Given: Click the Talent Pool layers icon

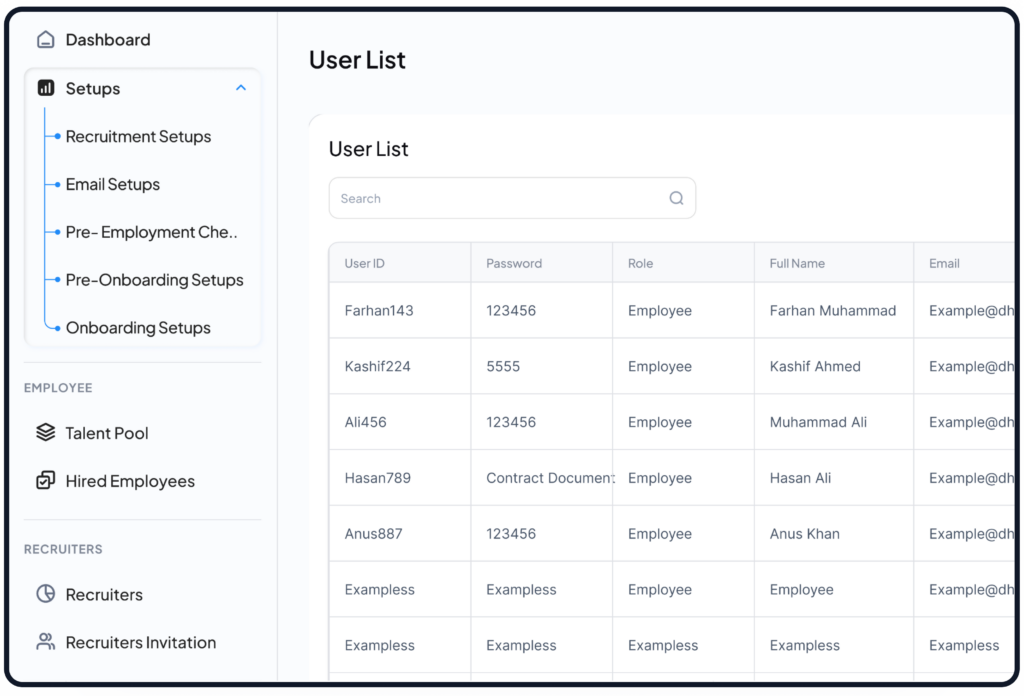Looking at the screenshot, I should click(x=45, y=433).
